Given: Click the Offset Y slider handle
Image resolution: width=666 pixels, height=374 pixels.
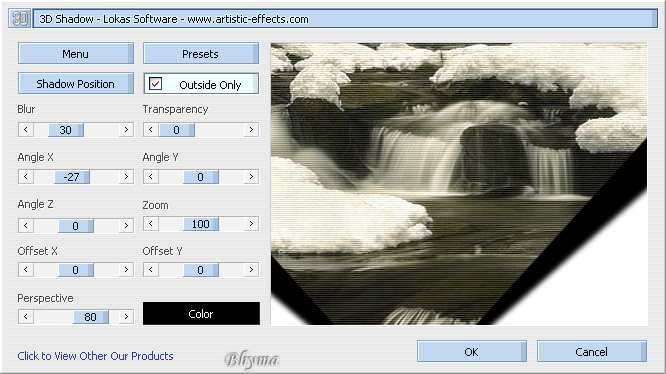Looking at the screenshot, I should coord(201,270).
